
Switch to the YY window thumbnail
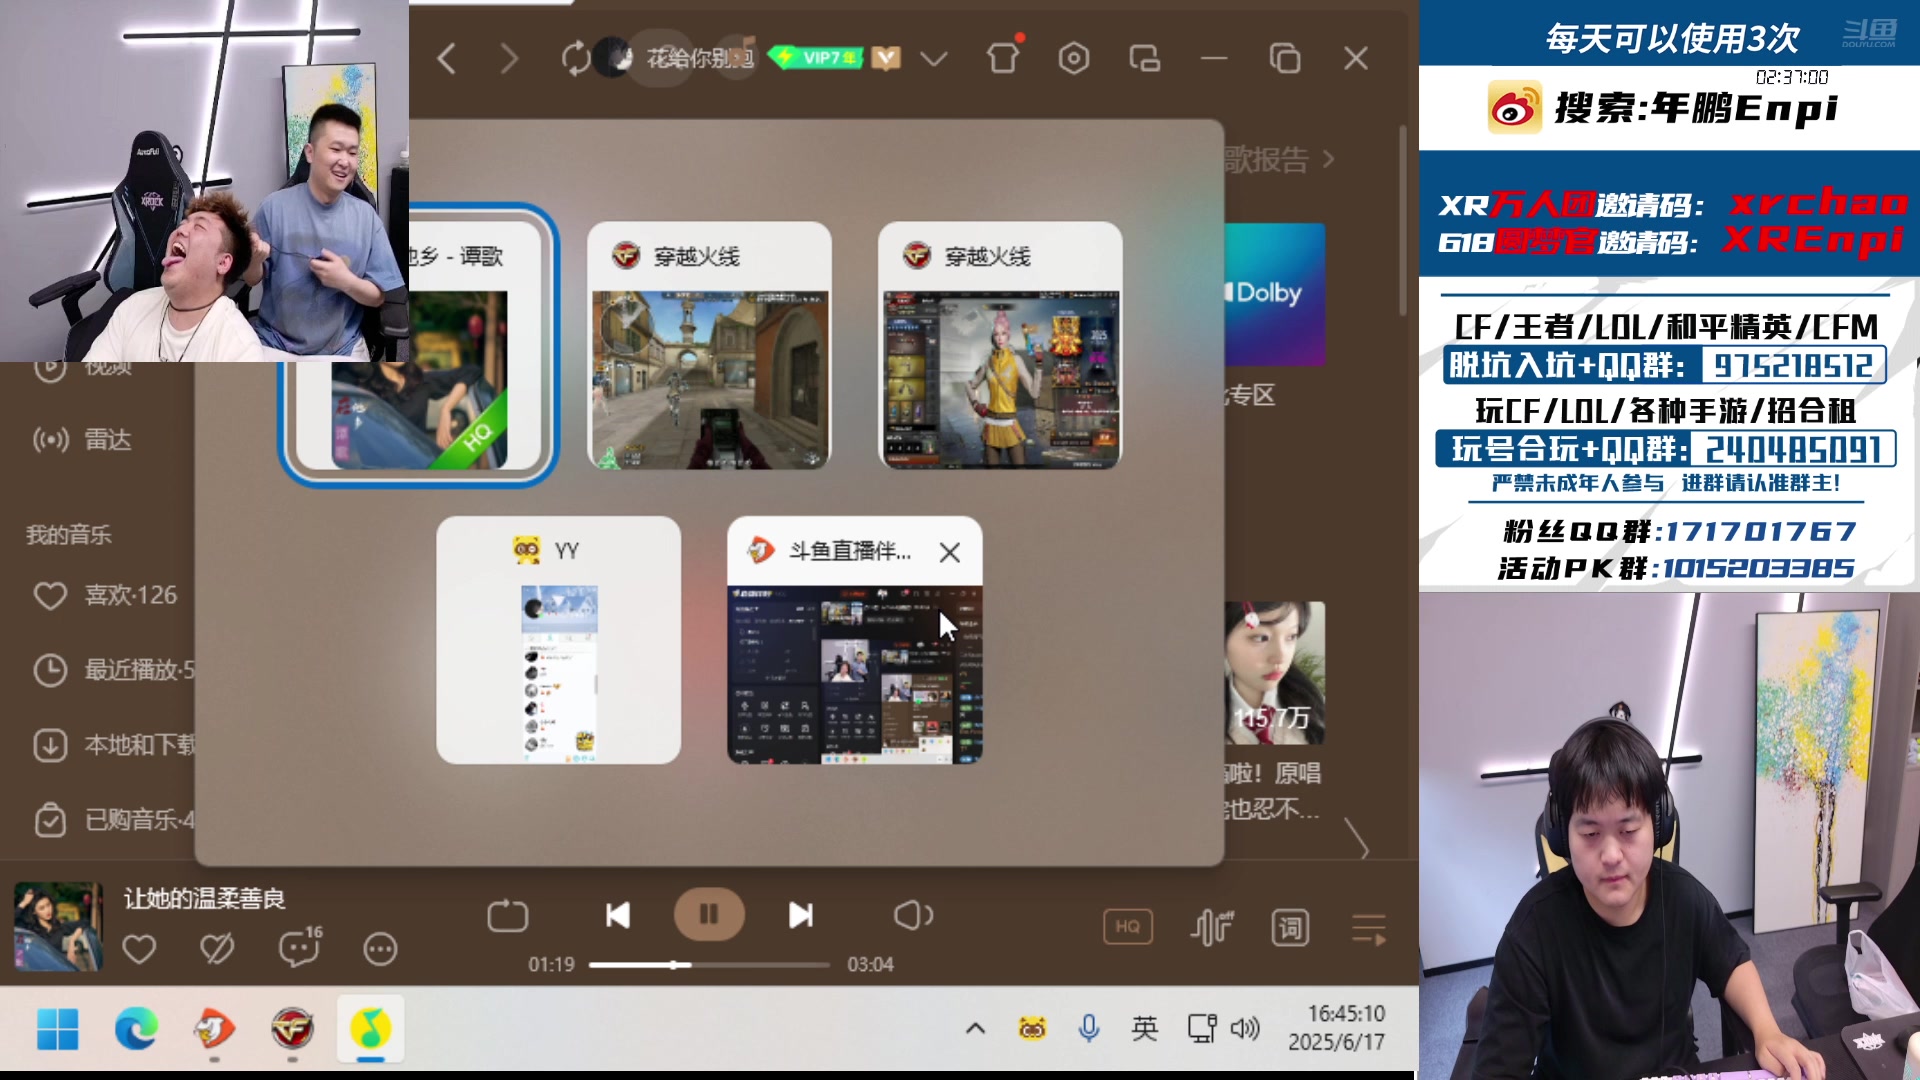tap(558, 640)
